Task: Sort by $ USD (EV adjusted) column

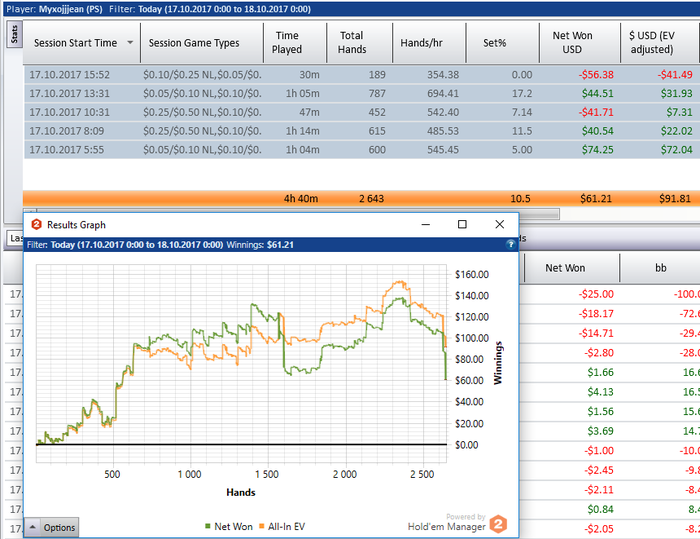Action: point(660,43)
